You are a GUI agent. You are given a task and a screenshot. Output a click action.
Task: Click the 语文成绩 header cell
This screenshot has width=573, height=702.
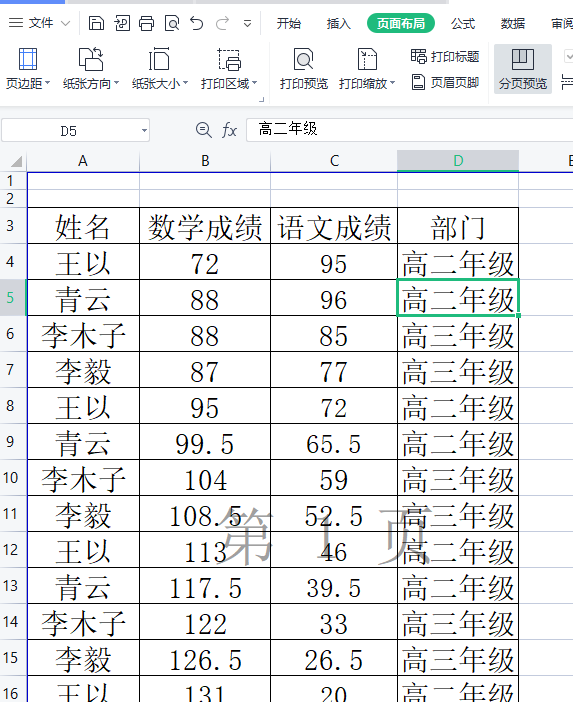(x=334, y=226)
